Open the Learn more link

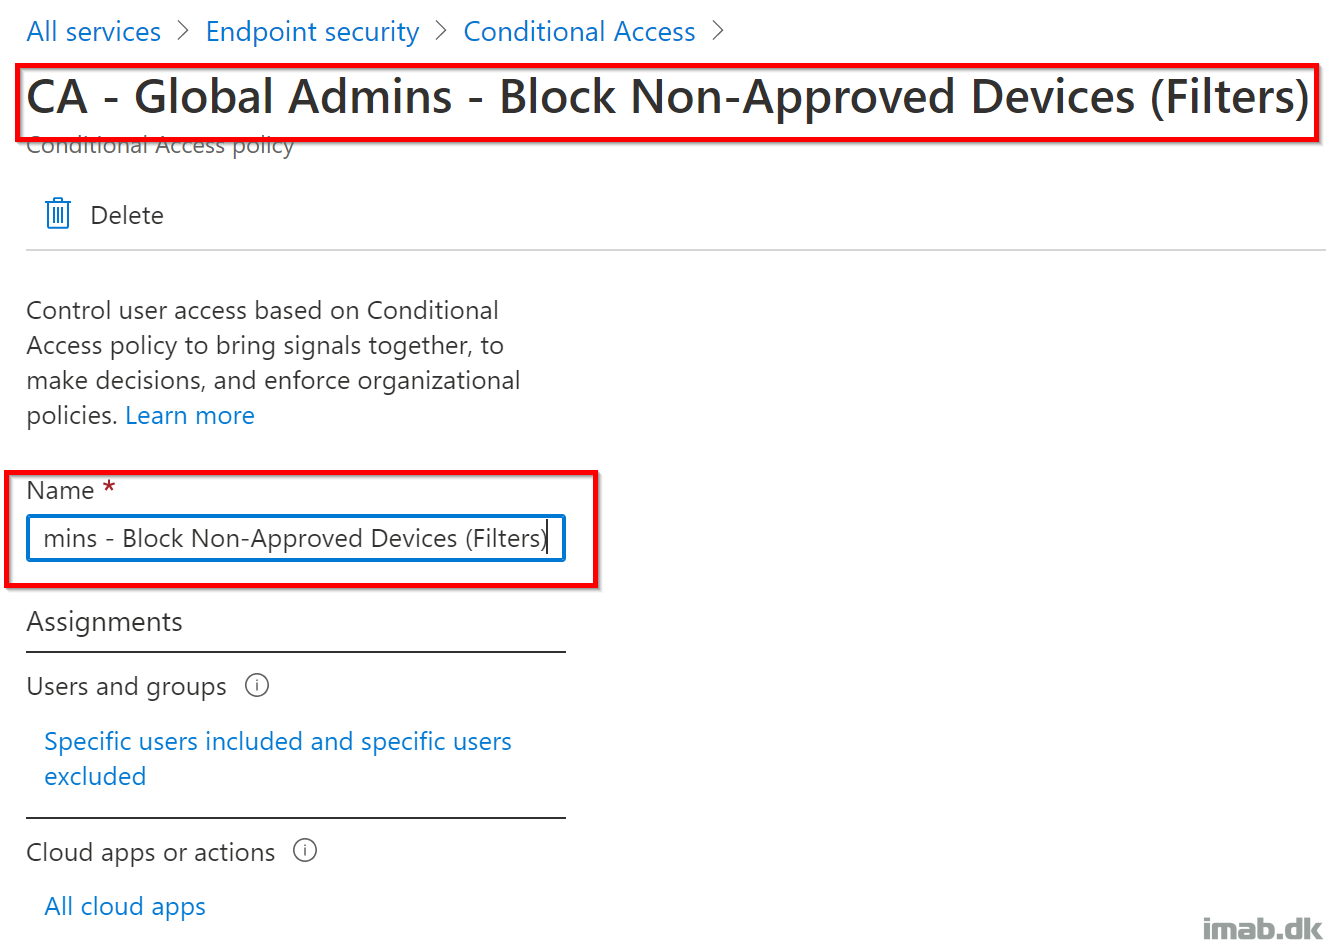click(x=190, y=415)
